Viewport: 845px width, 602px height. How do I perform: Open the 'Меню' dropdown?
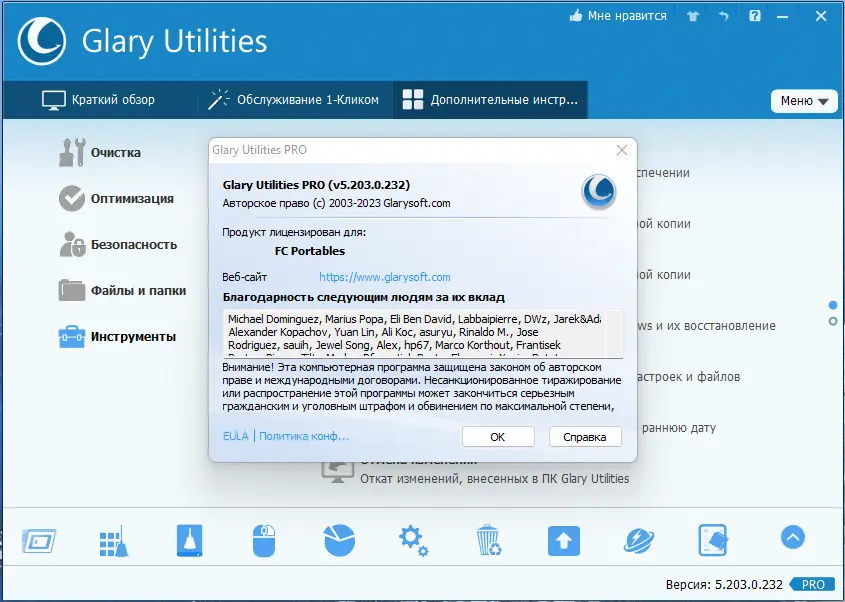point(803,101)
